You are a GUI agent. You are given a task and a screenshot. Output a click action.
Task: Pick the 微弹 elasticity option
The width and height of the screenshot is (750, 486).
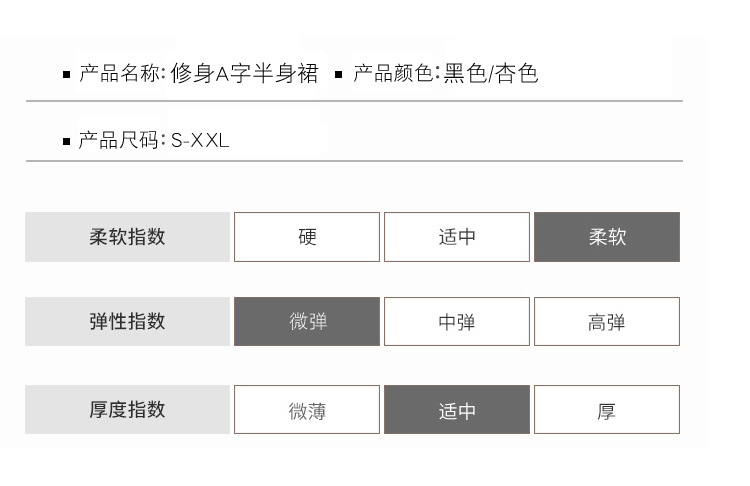click(x=307, y=322)
